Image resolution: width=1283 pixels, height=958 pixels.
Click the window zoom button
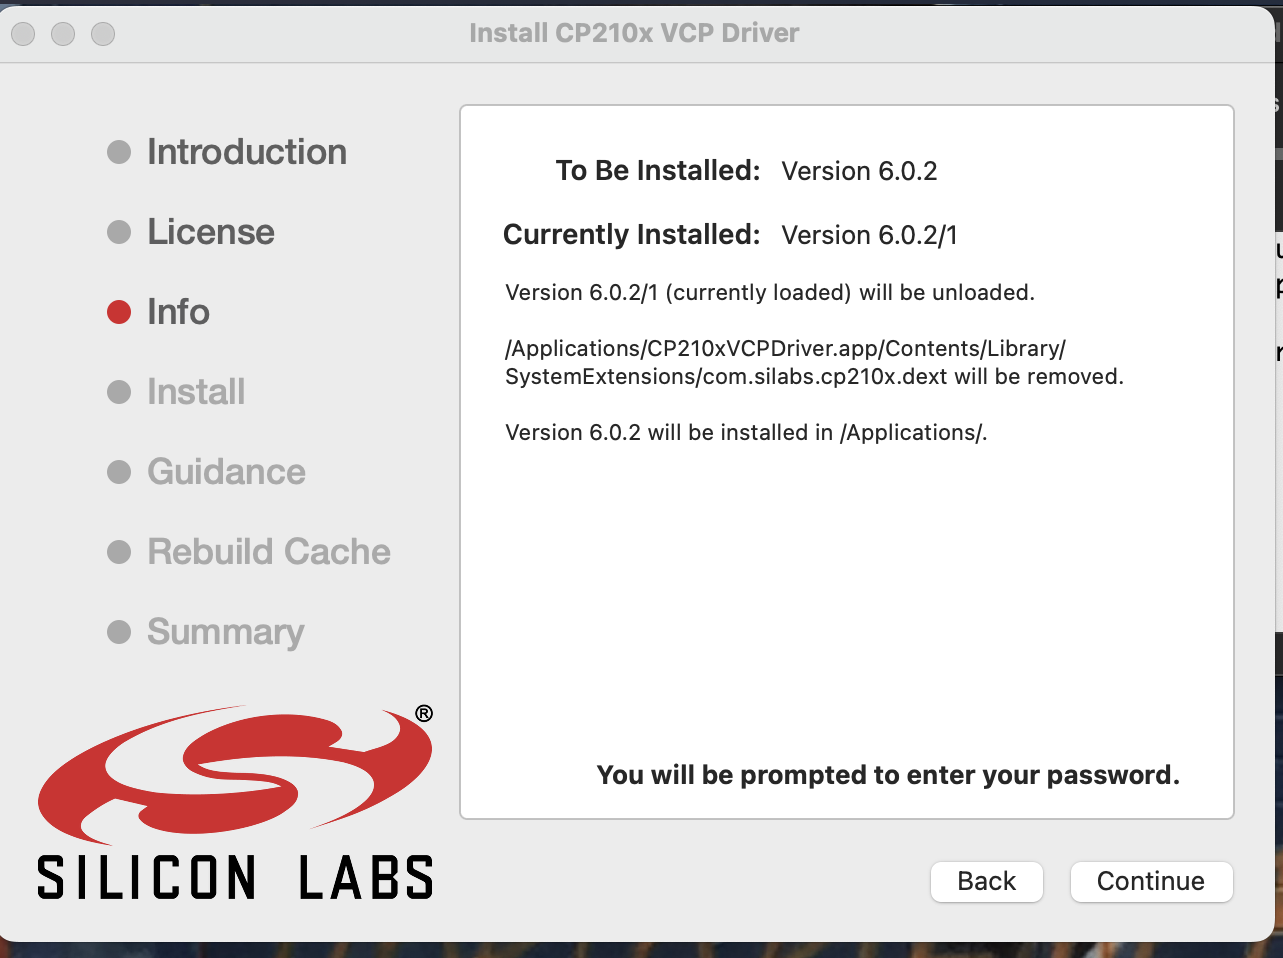tap(103, 34)
